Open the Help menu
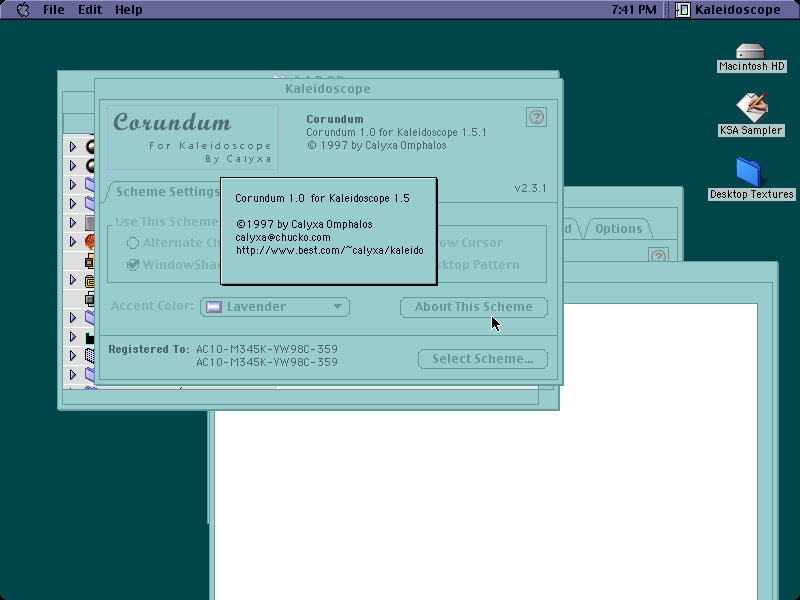 pos(129,9)
